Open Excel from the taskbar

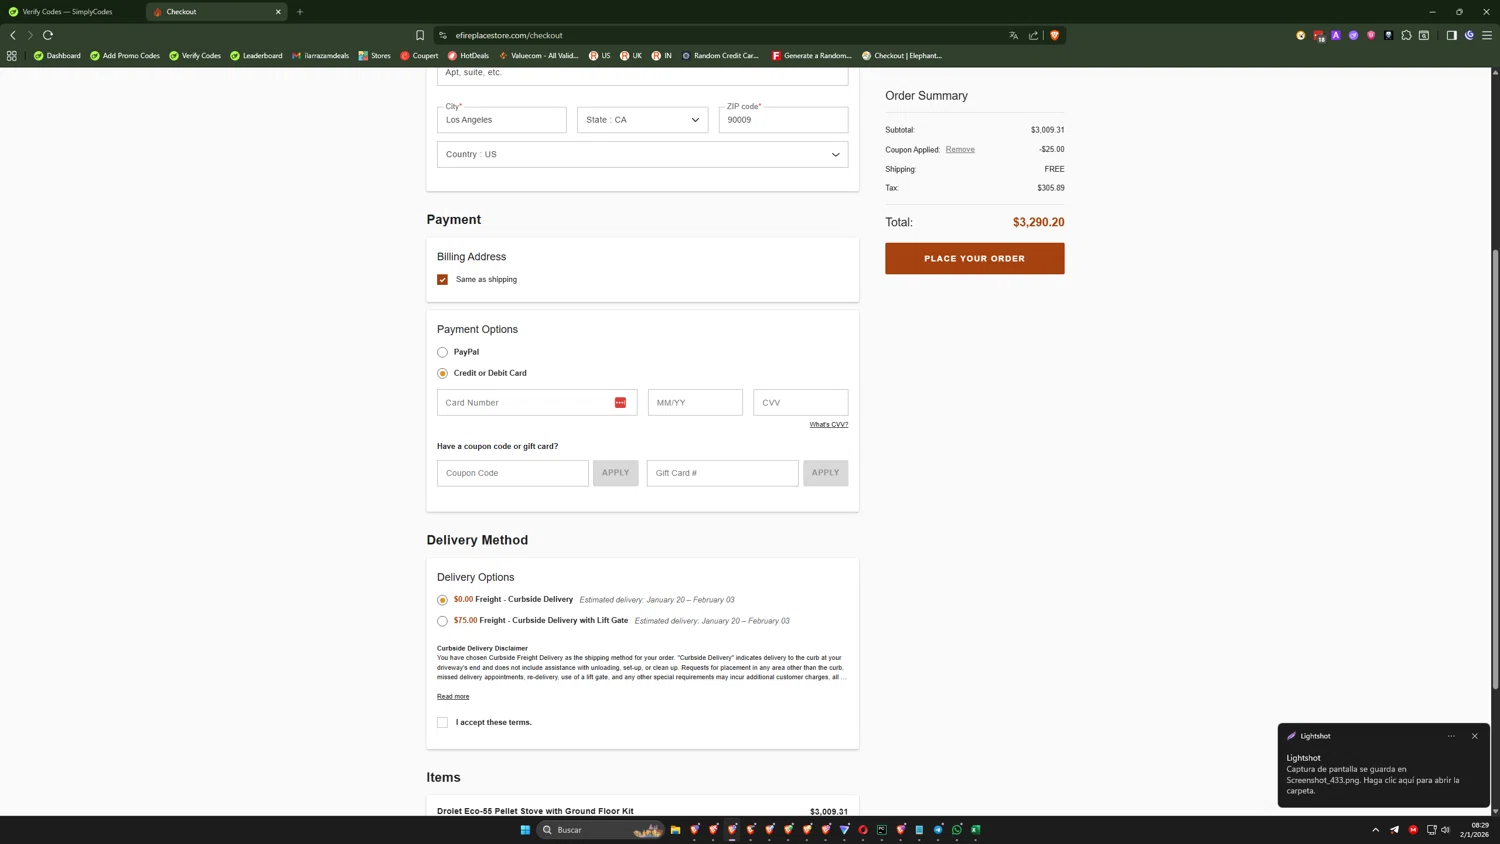(x=976, y=829)
